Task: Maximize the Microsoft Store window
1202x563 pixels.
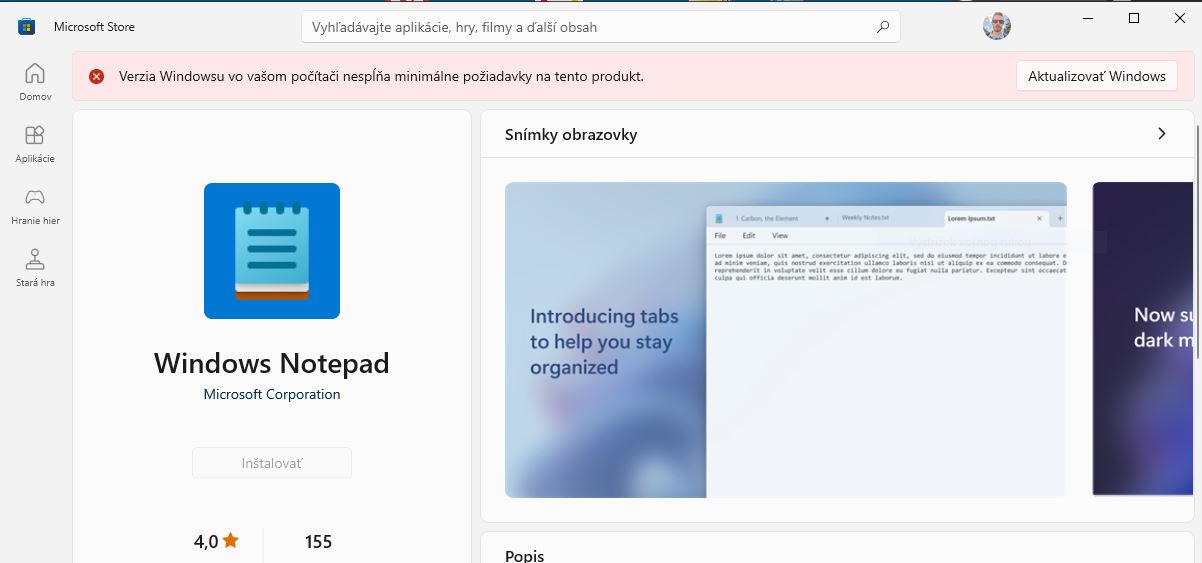Action: tap(1134, 18)
